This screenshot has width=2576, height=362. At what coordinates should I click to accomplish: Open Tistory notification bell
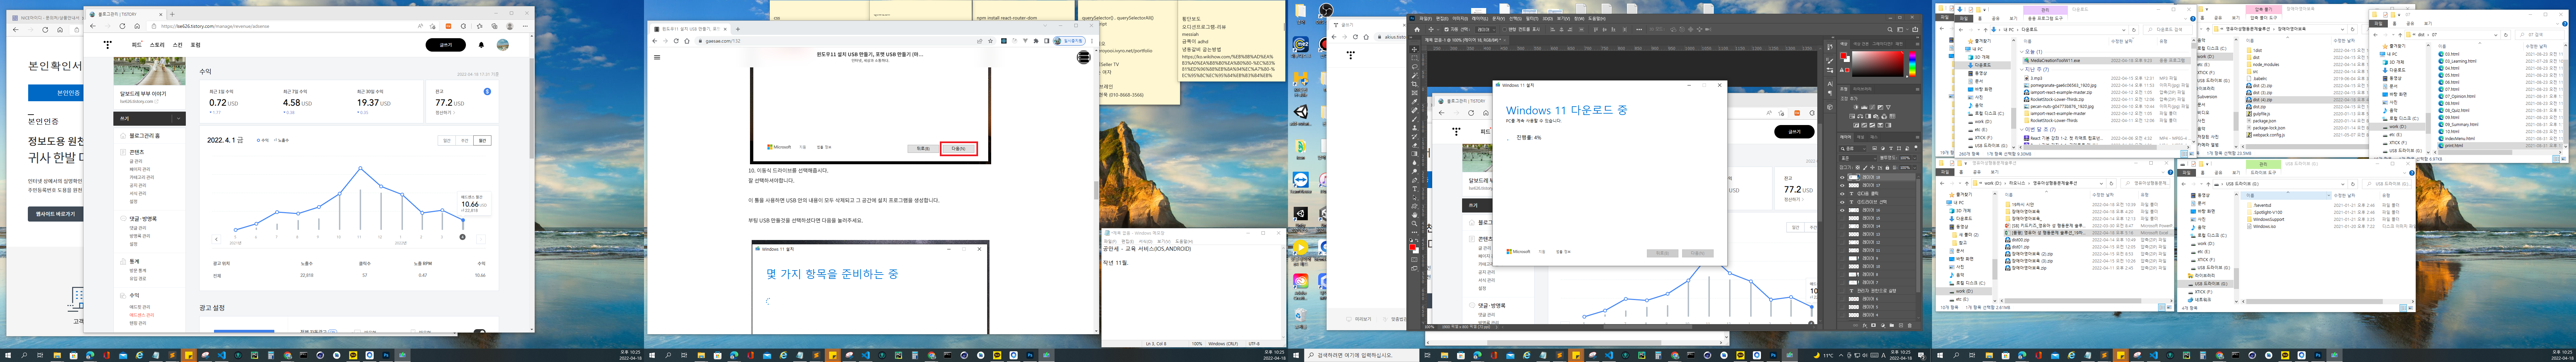pos(481,45)
